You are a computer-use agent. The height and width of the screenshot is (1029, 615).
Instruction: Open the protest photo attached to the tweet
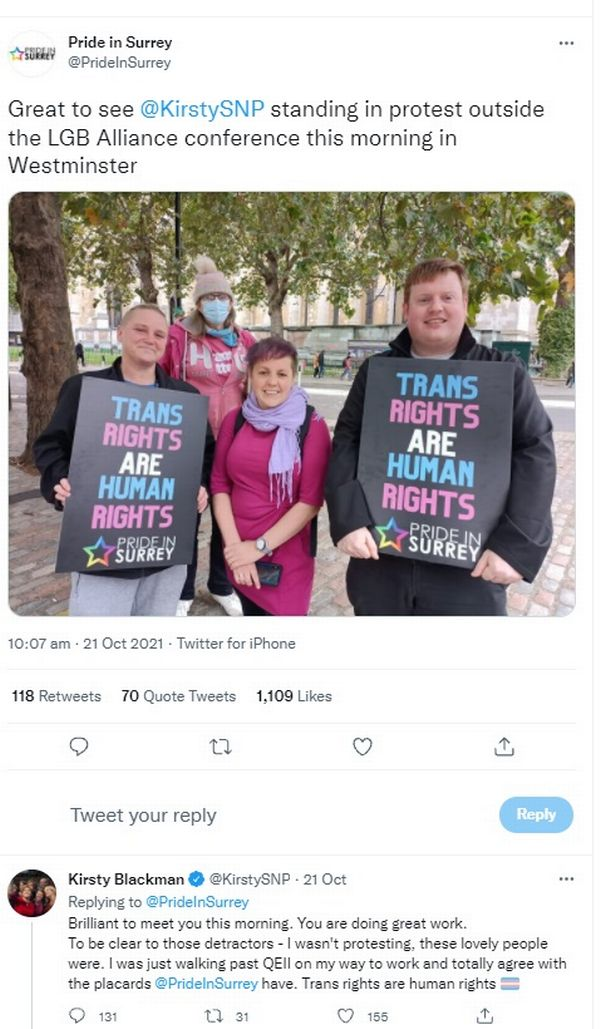click(292, 404)
